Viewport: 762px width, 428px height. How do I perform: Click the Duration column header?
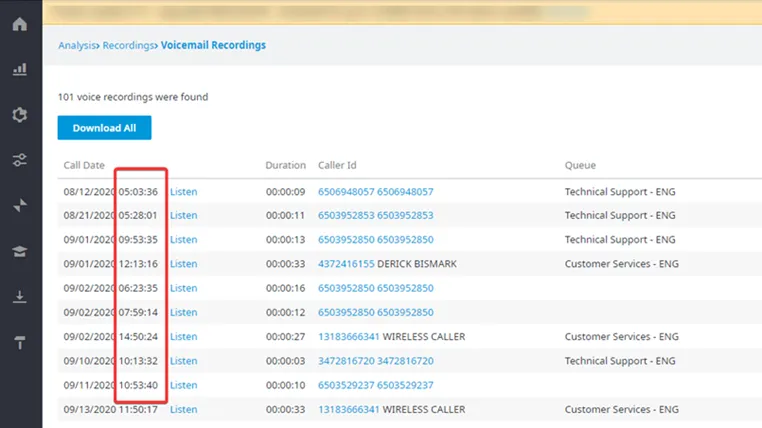click(286, 165)
